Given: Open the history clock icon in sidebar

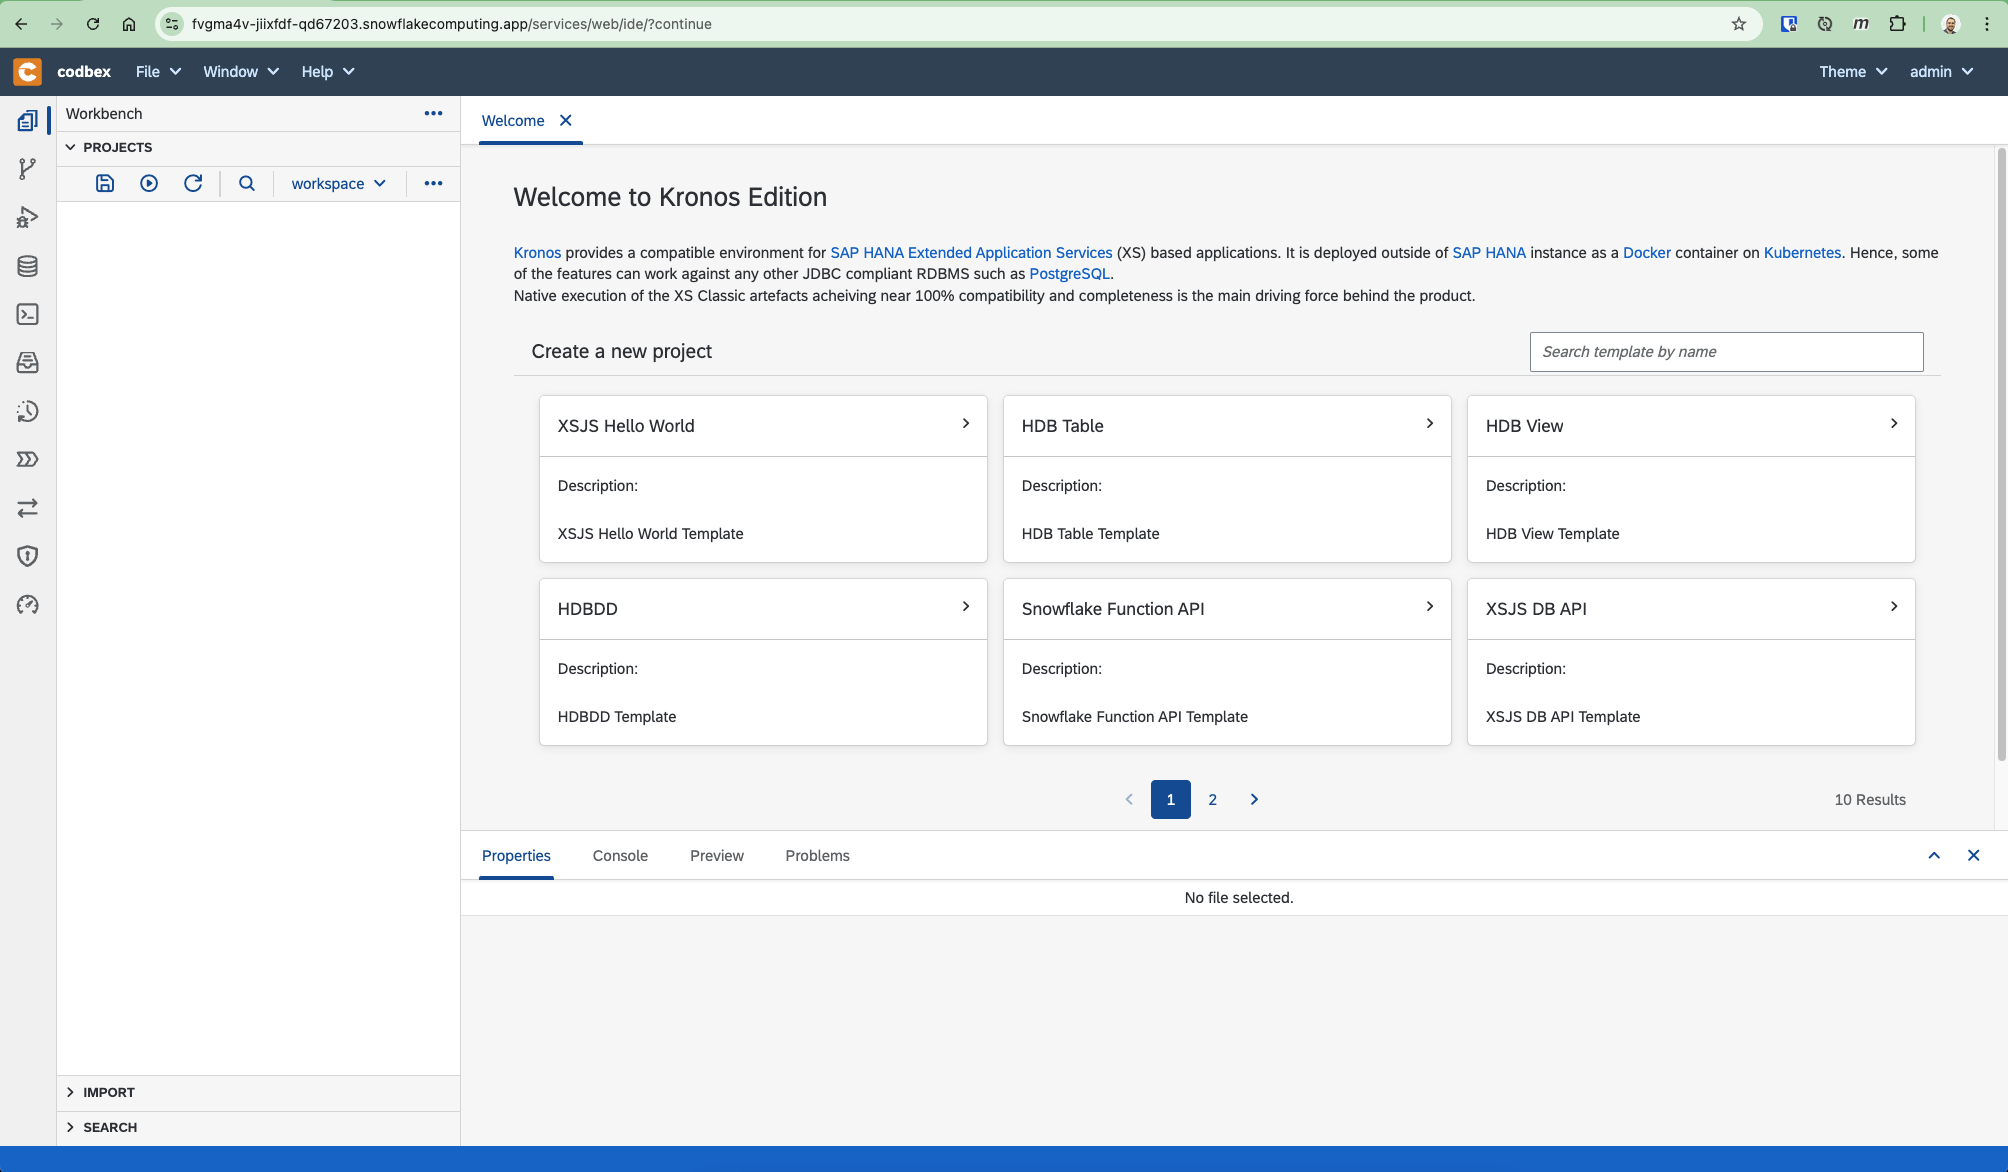Looking at the screenshot, I should pyautogui.click(x=28, y=411).
